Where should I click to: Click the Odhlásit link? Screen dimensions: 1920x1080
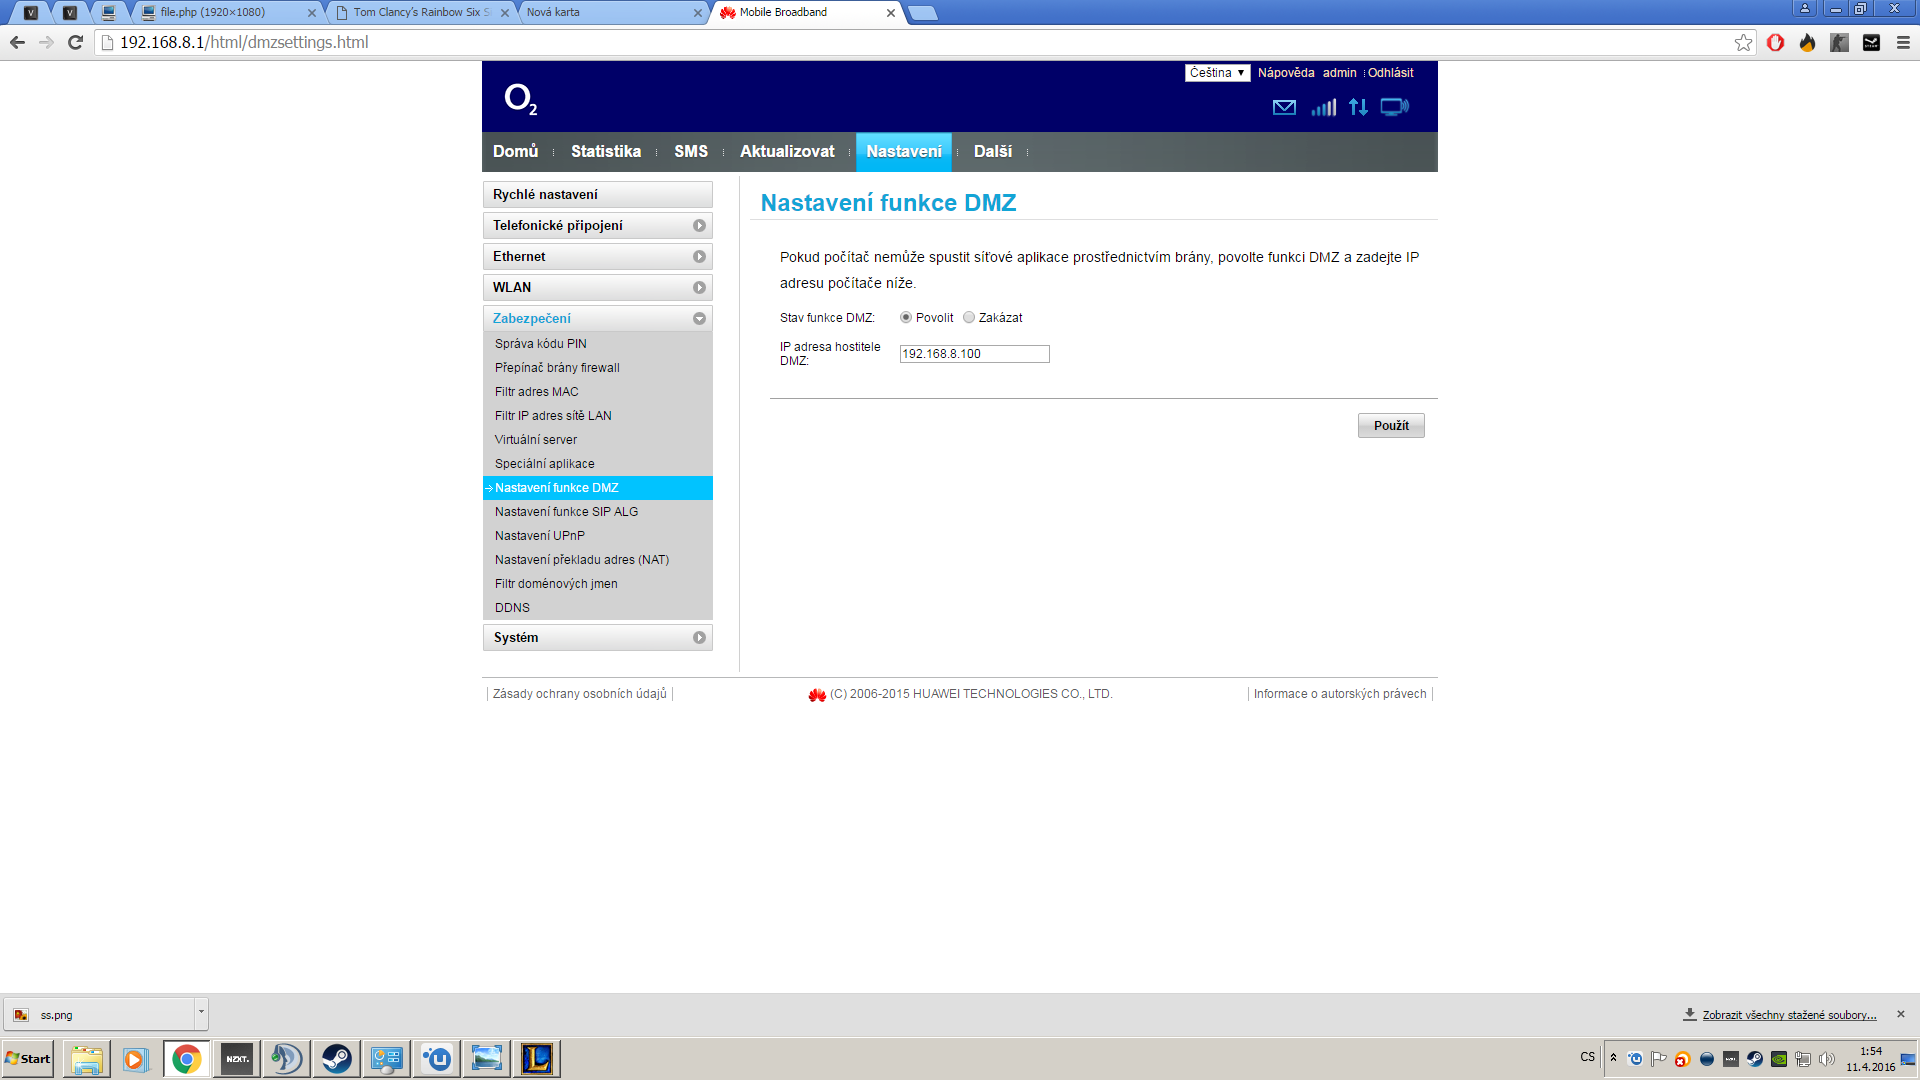tap(1390, 73)
